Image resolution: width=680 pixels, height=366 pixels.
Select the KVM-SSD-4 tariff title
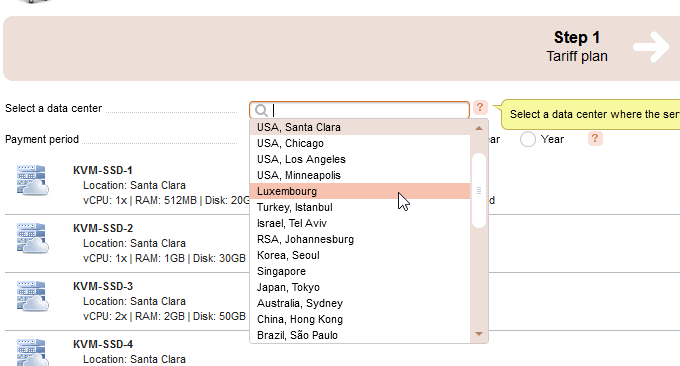point(103,345)
